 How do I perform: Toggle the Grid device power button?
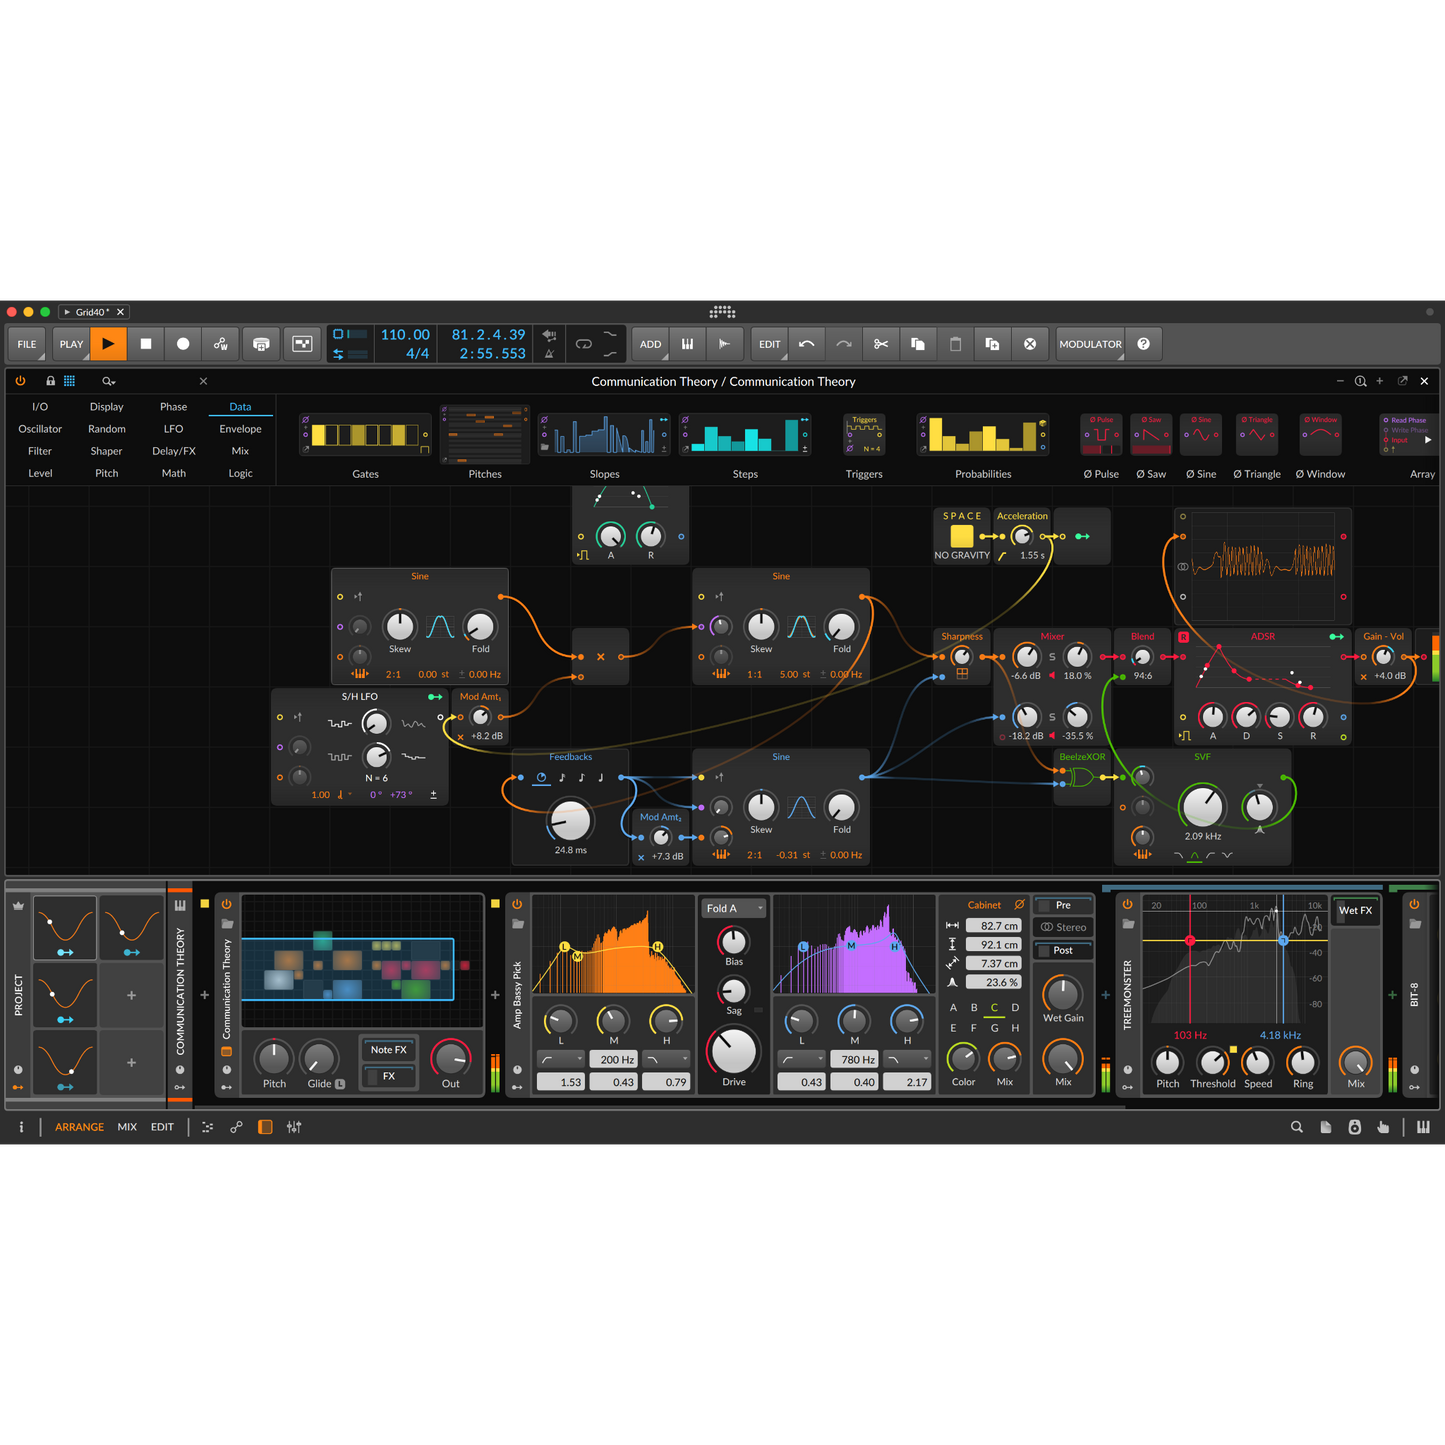[20, 381]
